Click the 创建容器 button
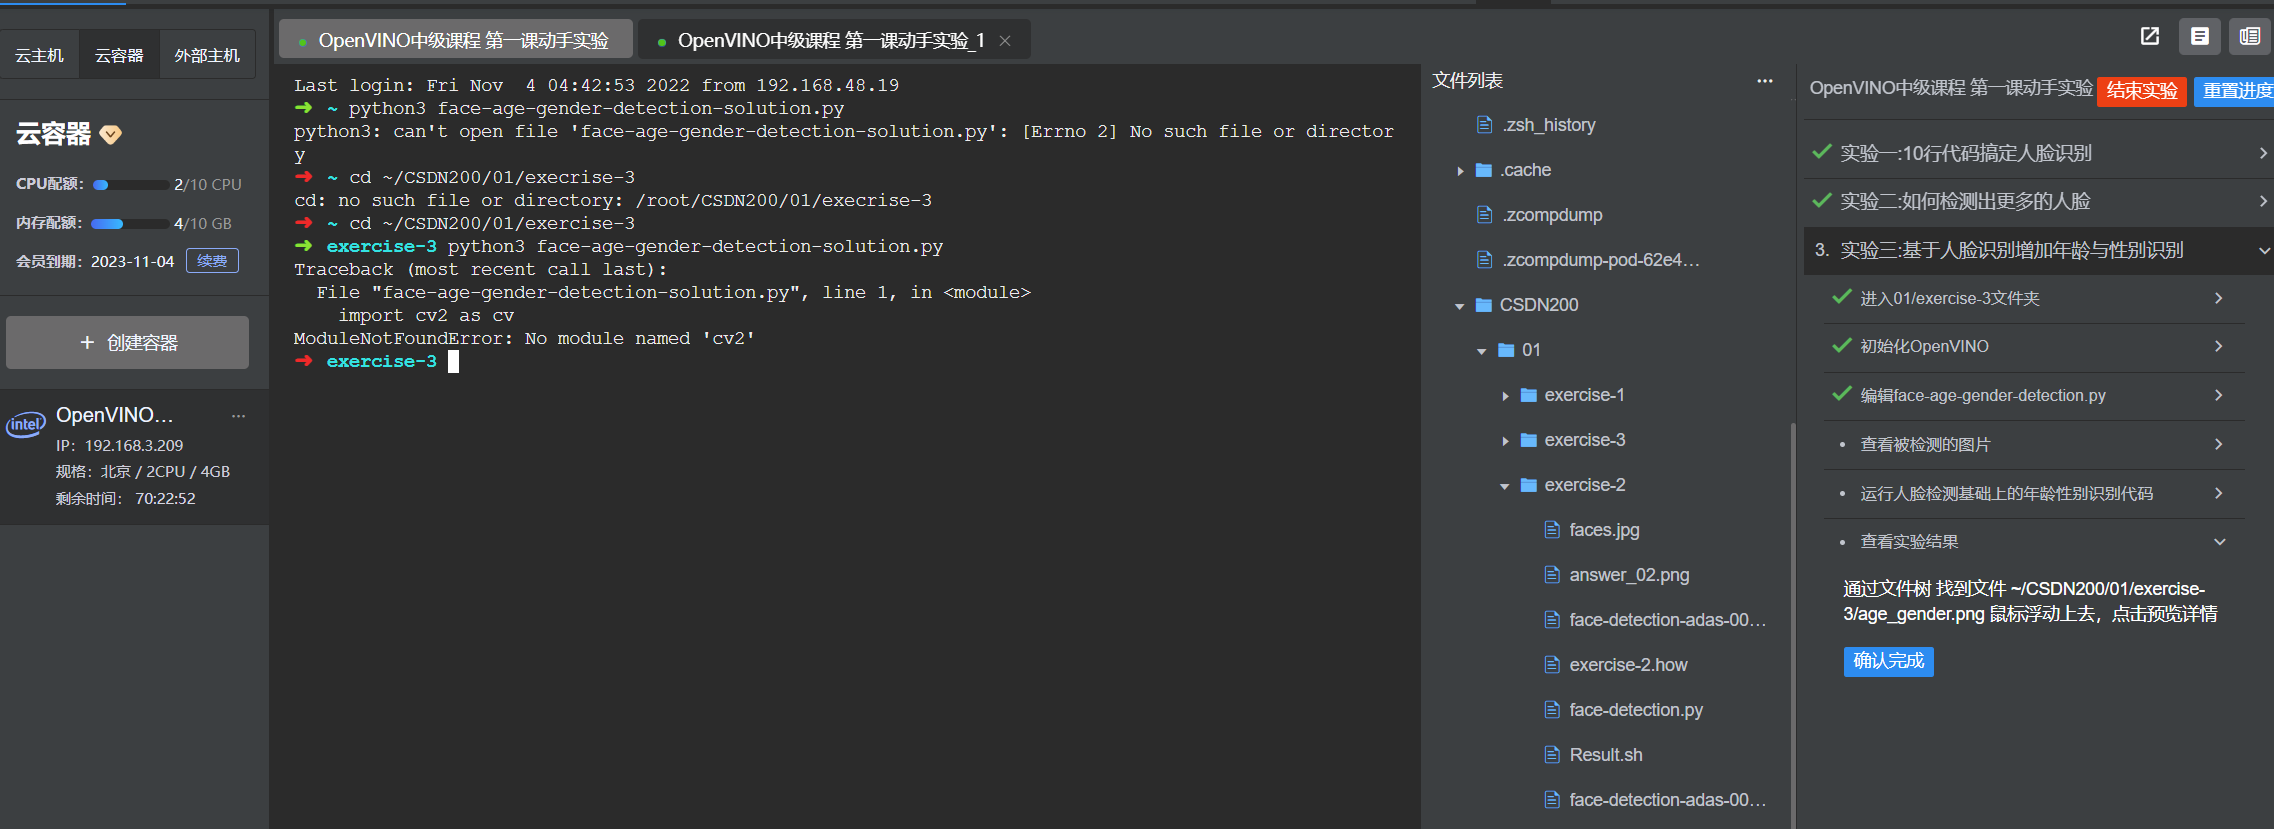The height and width of the screenshot is (829, 2274). coord(128,343)
